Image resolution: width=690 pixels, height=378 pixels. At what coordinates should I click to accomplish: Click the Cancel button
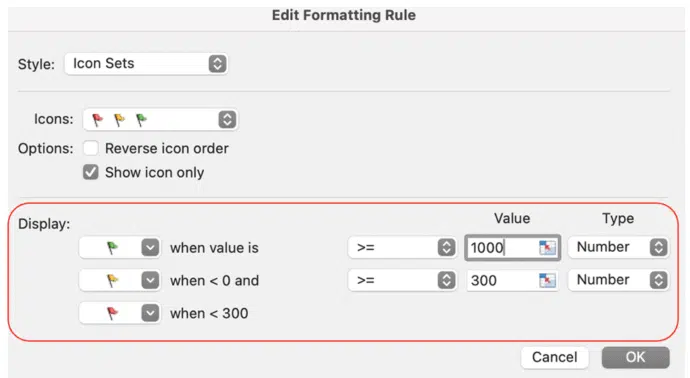click(554, 357)
